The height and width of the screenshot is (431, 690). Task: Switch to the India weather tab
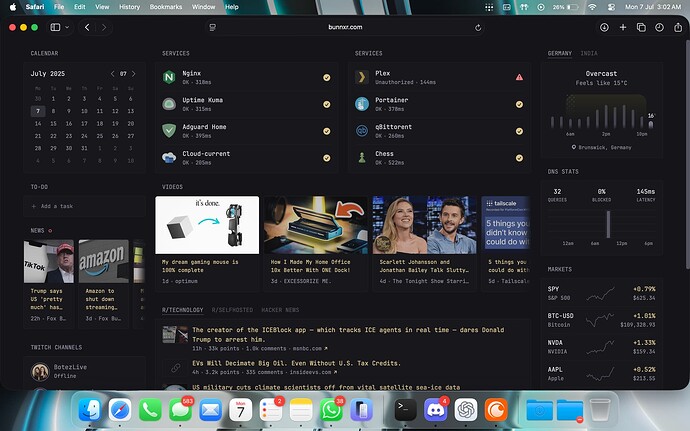click(x=590, y=52)
